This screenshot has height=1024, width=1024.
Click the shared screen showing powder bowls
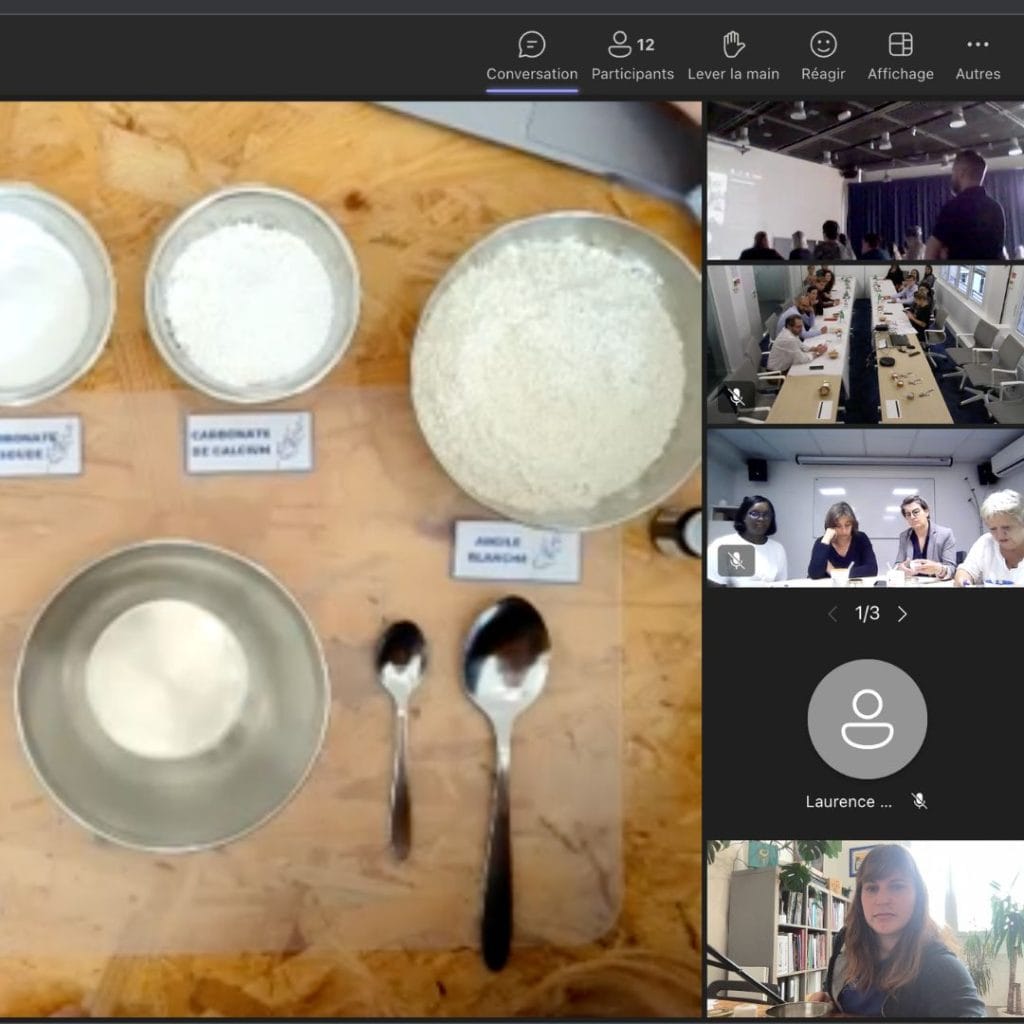click(350, 560)
